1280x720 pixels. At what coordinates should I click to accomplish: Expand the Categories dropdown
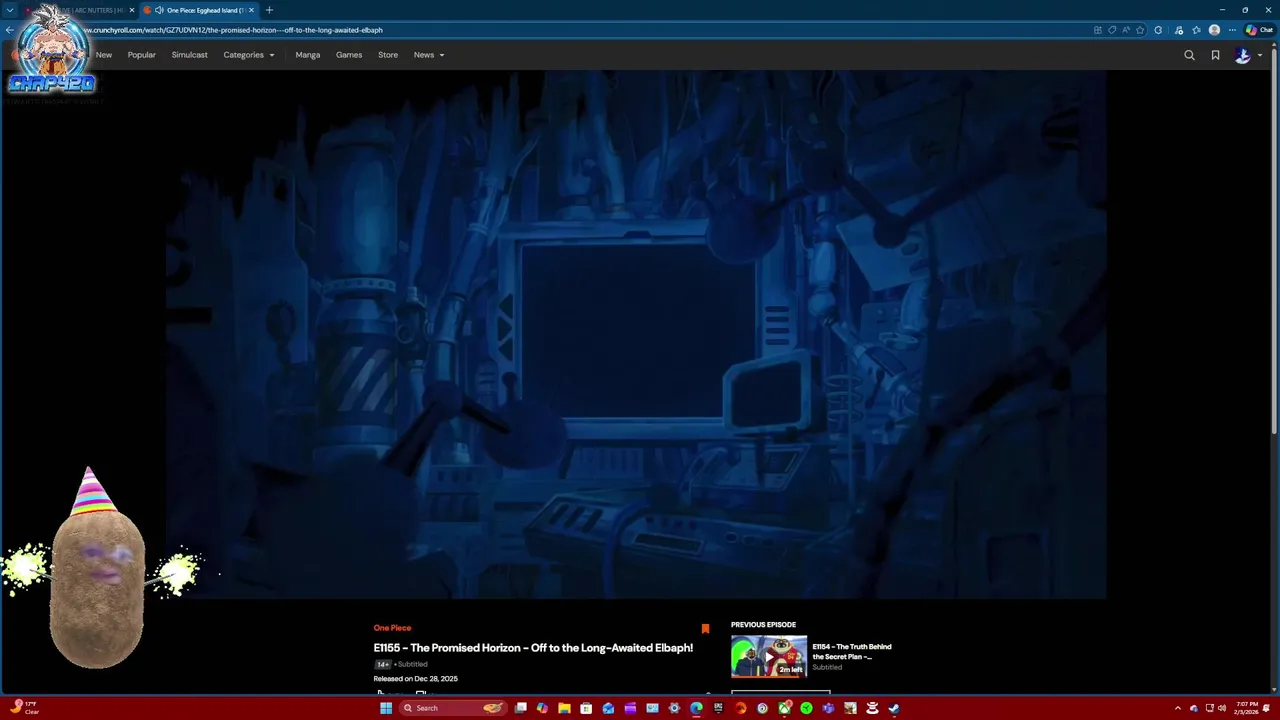click(248, 55)
